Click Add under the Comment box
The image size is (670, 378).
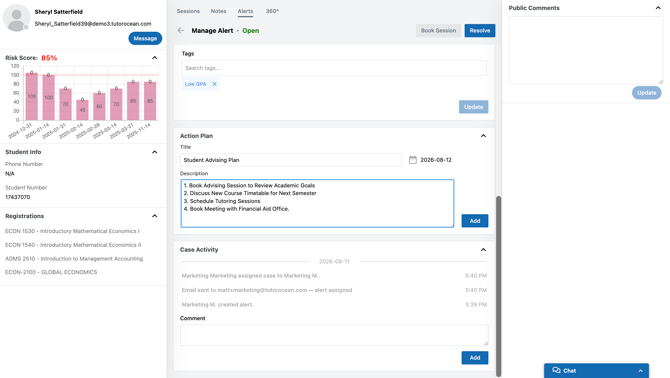475,357
